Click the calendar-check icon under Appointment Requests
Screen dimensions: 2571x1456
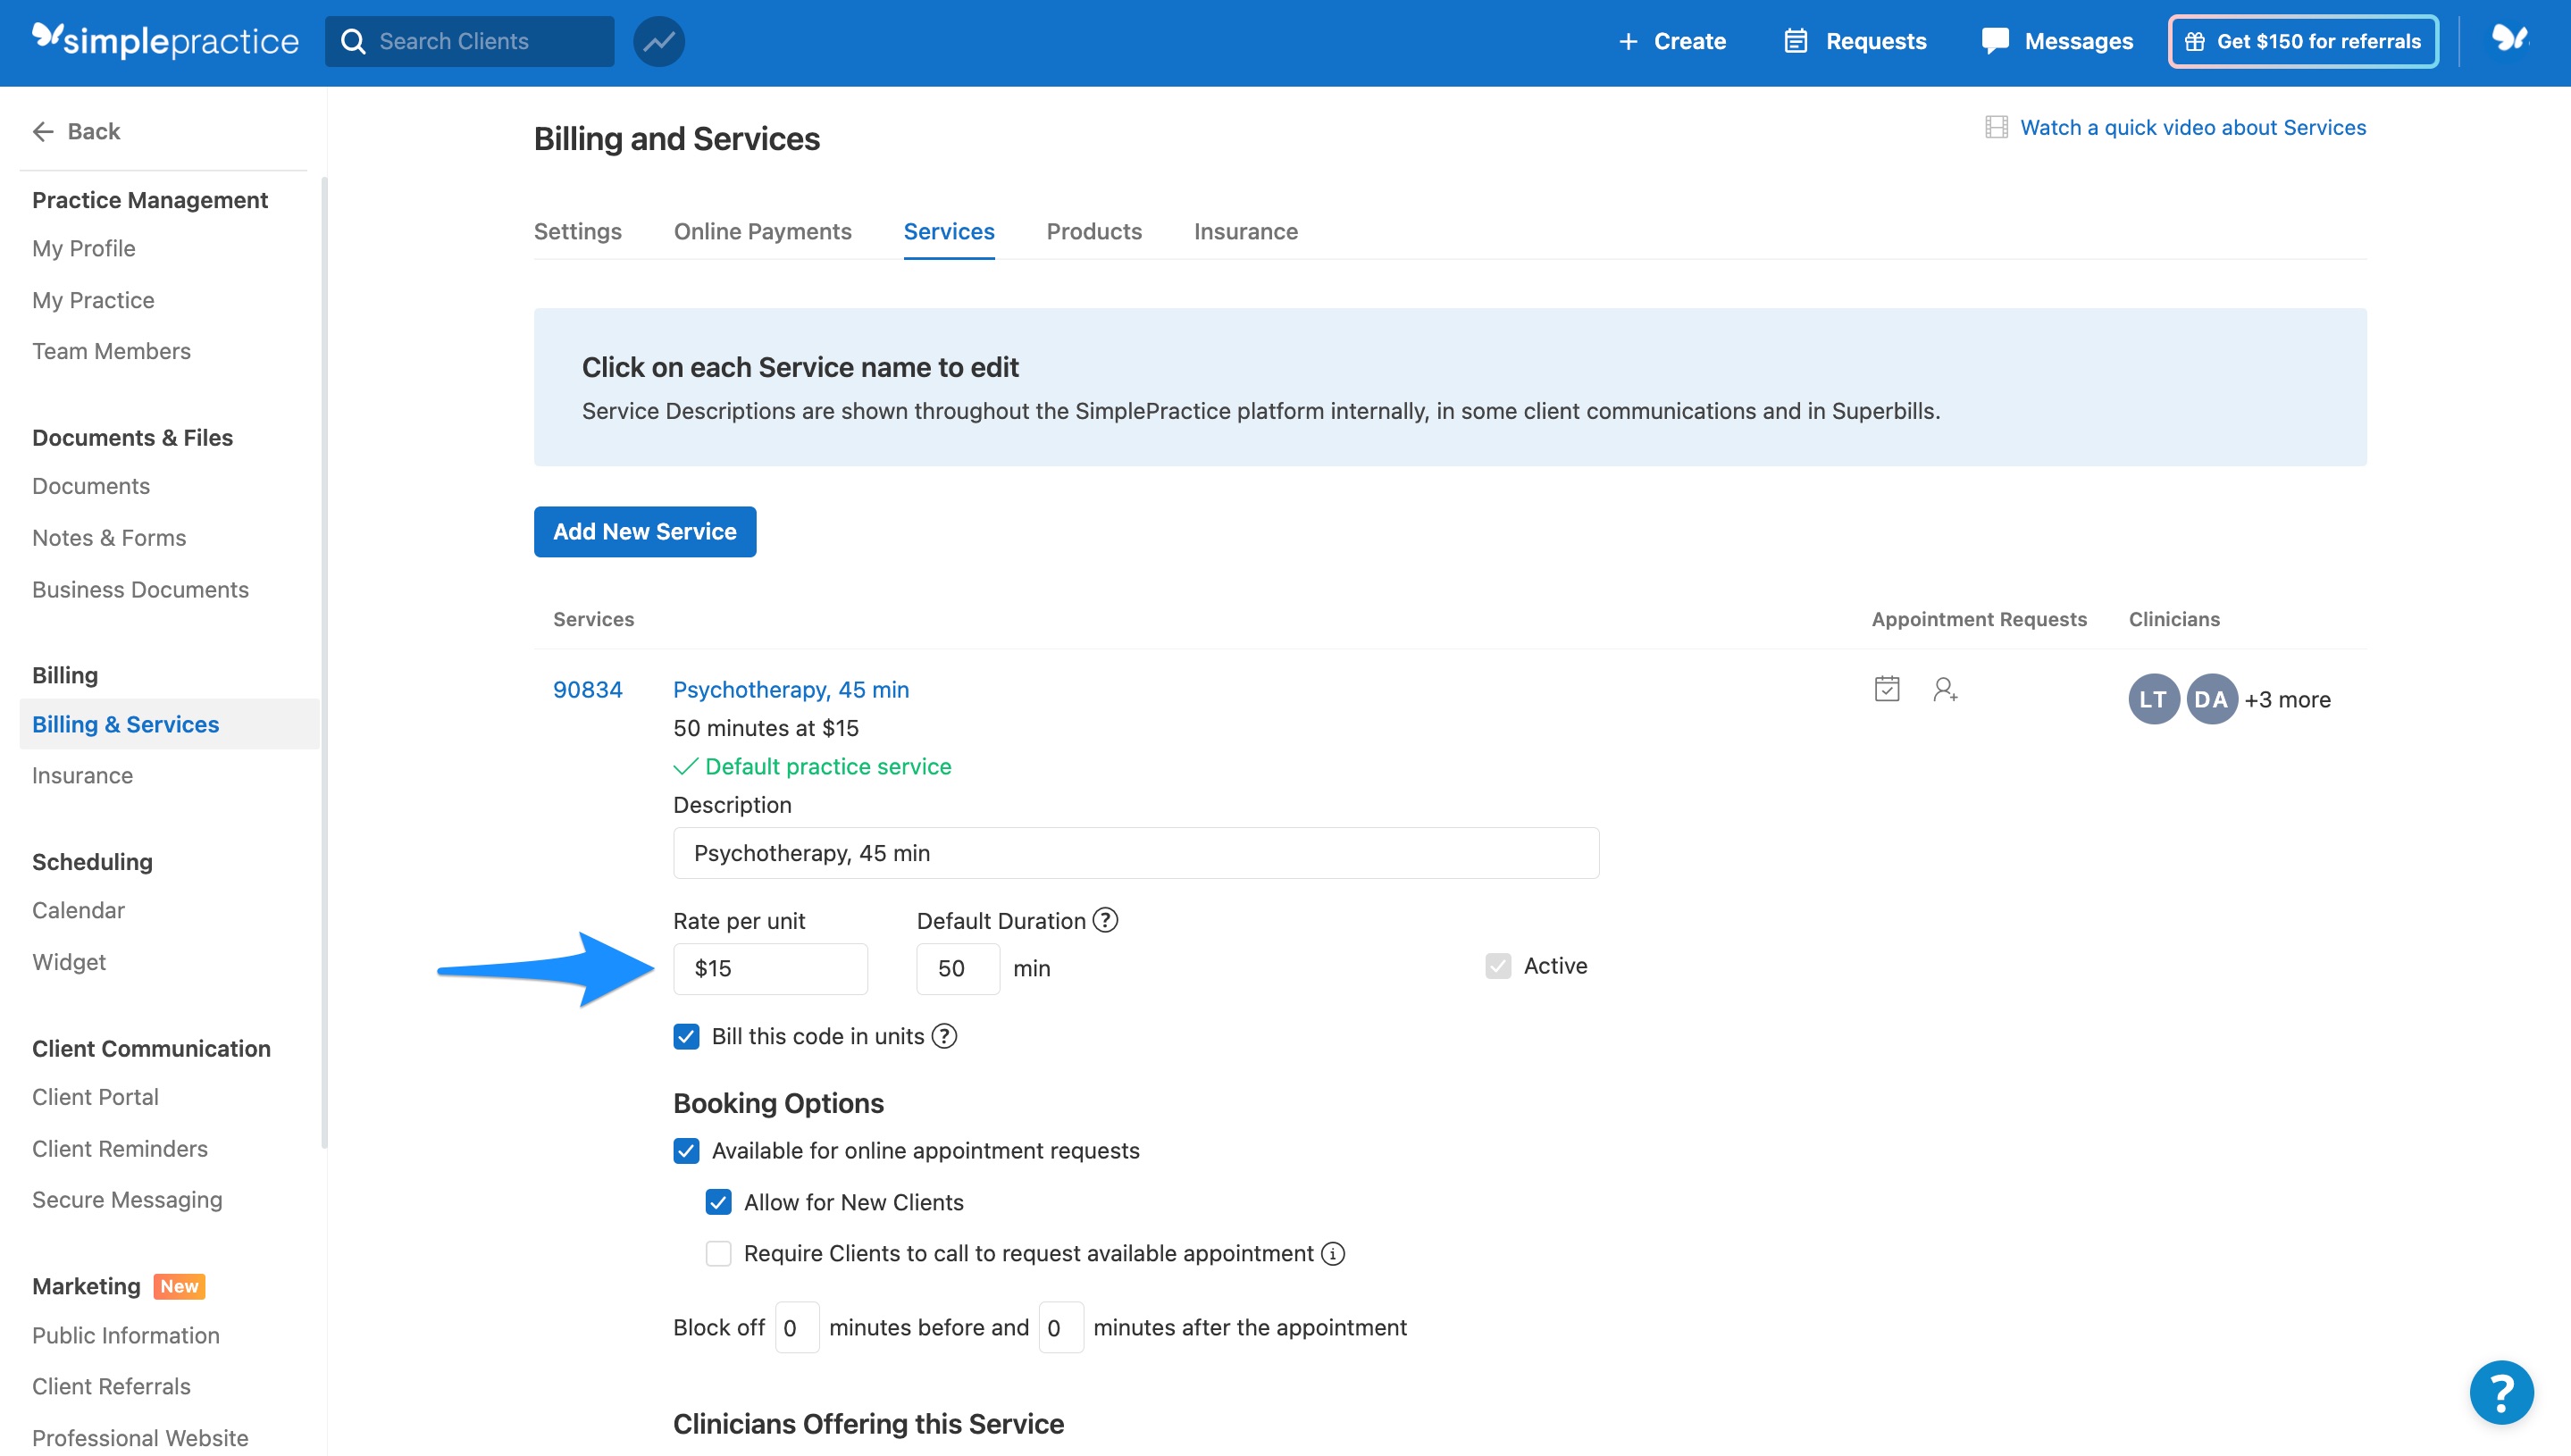pos(1887,689)
